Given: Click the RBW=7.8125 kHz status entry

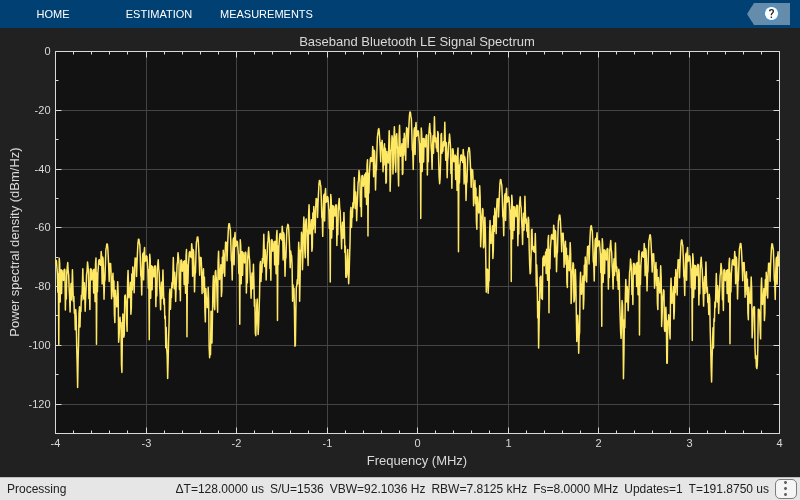Looking at the screenshot, I should click(479, 489).
